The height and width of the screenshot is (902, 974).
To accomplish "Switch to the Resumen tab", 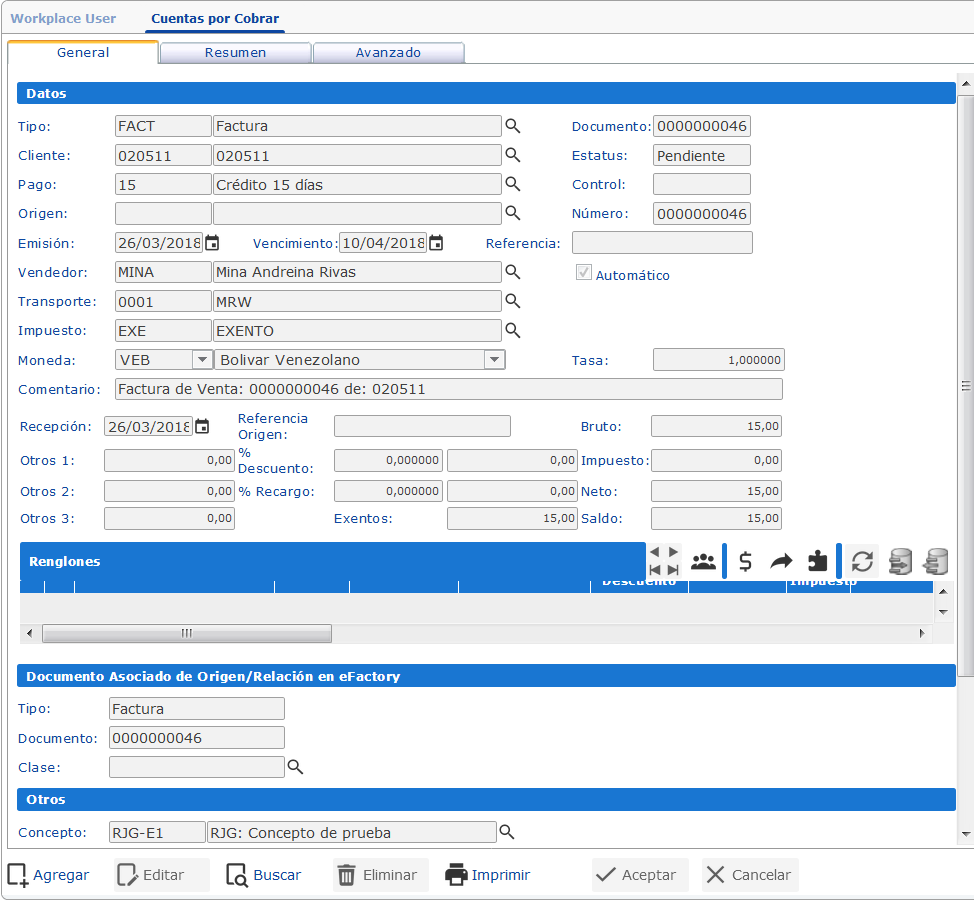I will pos(235,53).
